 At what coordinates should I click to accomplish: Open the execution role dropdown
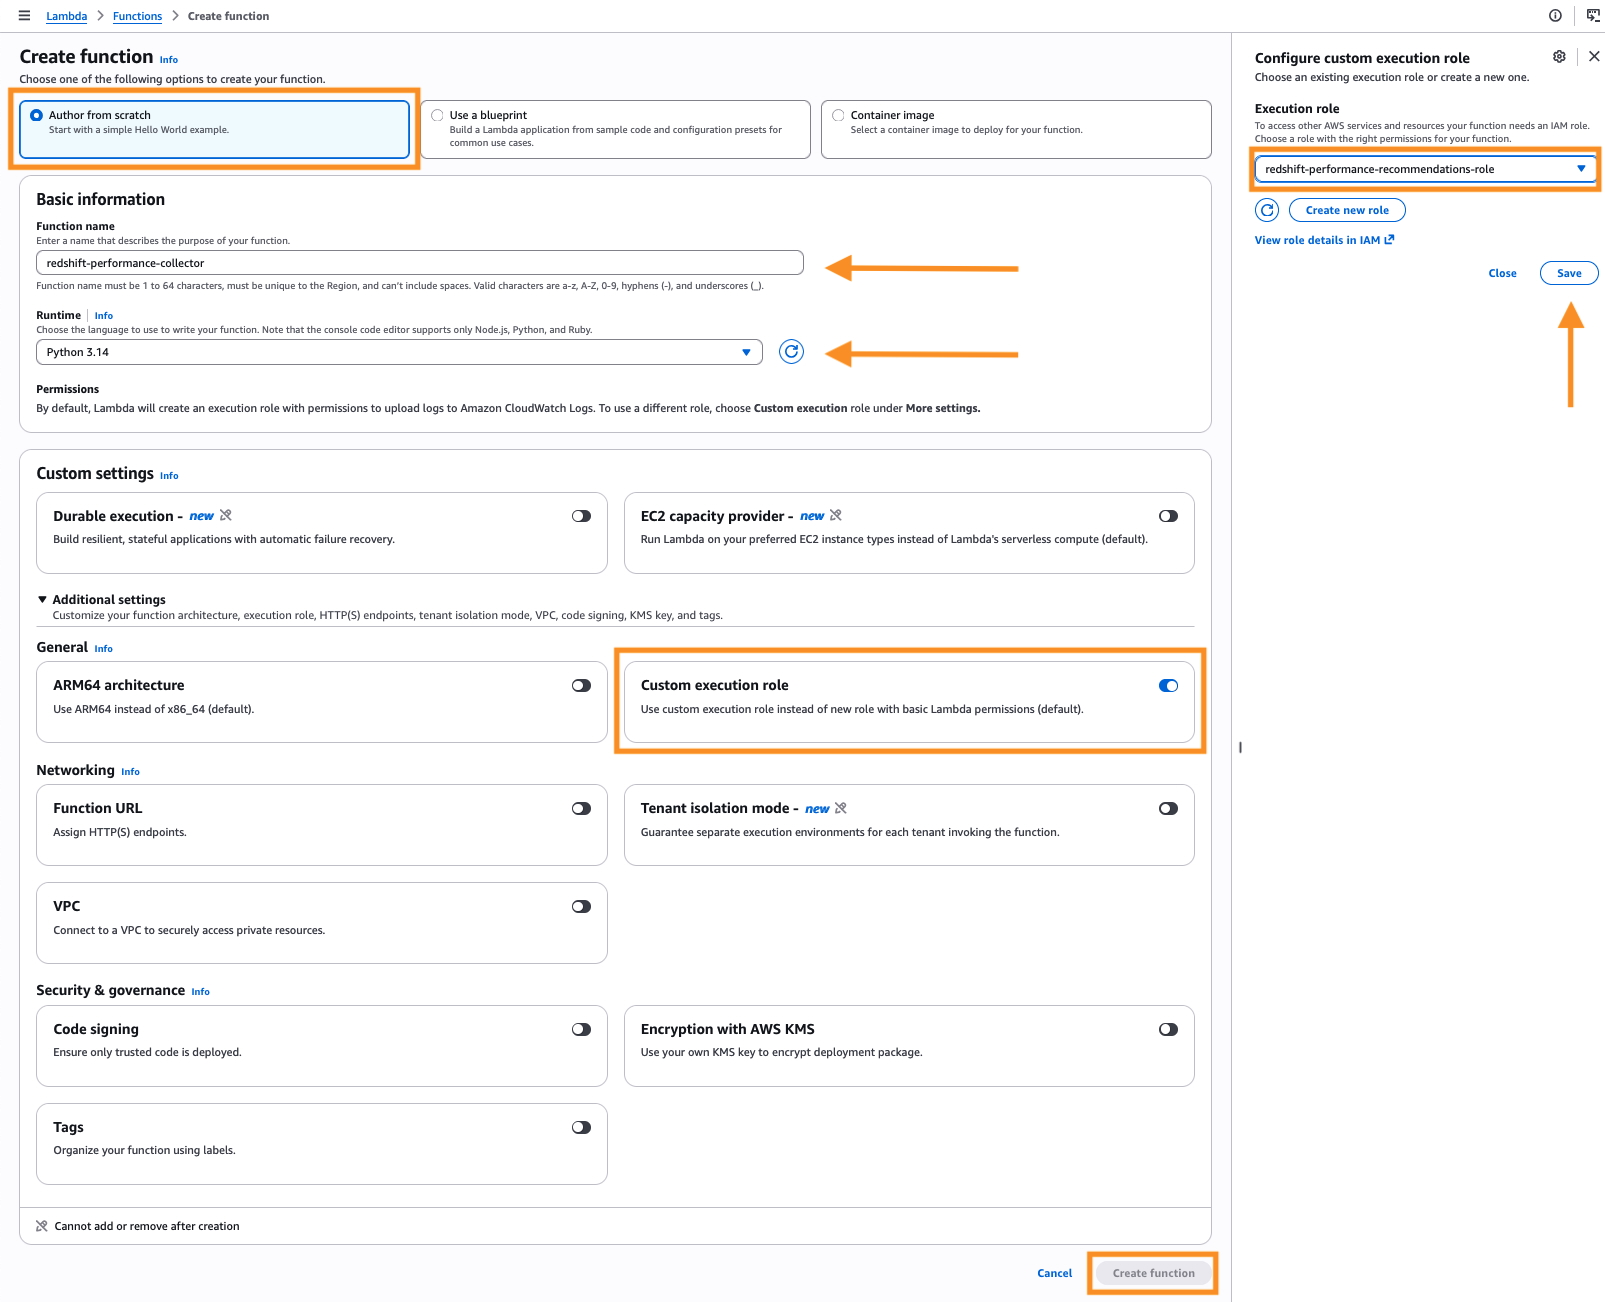pyautogui.click(x=1425, y=169)
